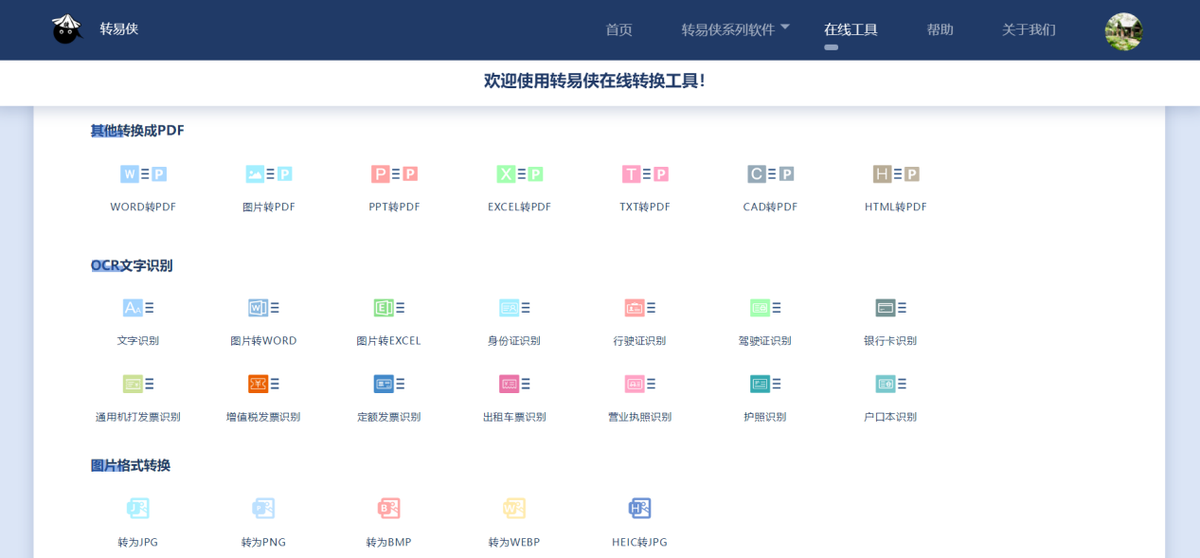Click the OCR文字识别 section heading
The width and height of the screenshot is (1200, 558).
coord(132,265)
